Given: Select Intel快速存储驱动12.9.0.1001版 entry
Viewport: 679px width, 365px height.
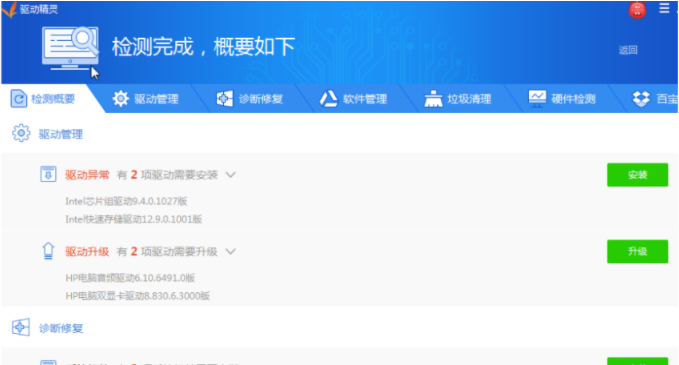Looking at the screenshot, I should pyautogui.click(x=133, y=220).
